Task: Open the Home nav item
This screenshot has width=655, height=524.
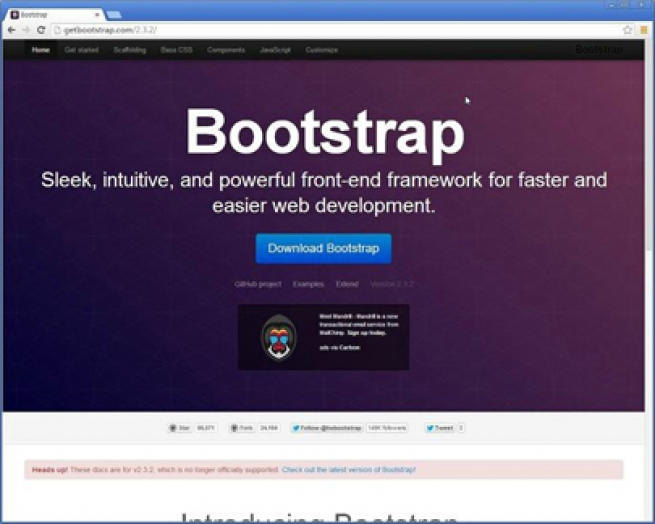Action: [x=41, y=50]
